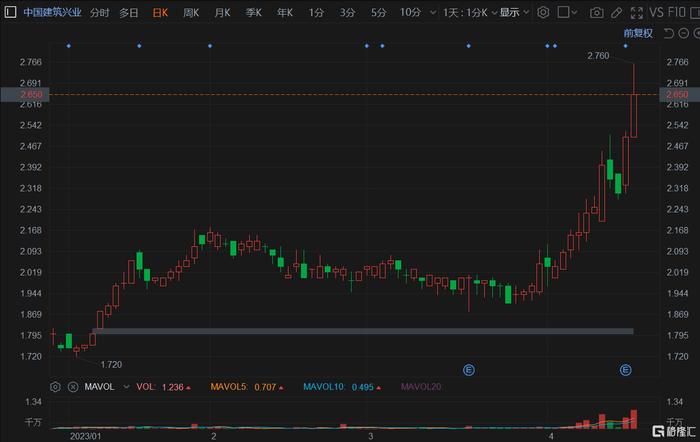Select the 日K daily candlestick tab

[160, 13]
